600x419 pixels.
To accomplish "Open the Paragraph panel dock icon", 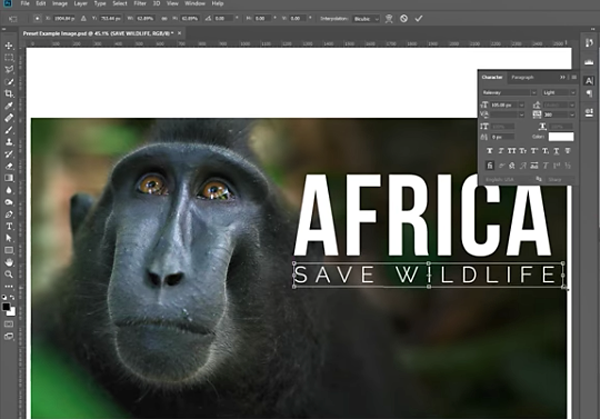I will tap(589, 93).
